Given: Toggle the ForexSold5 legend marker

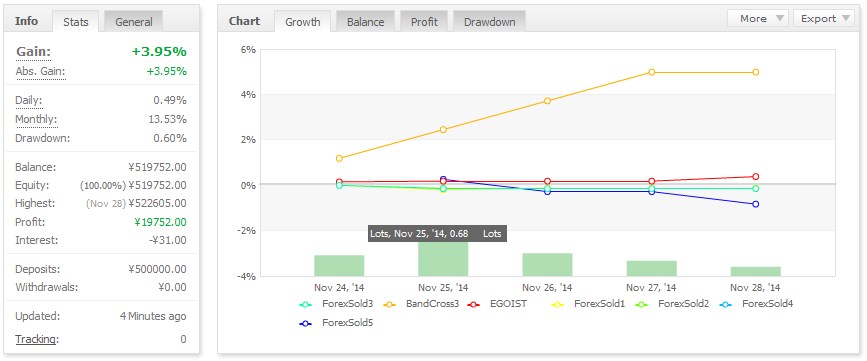Looking at the screenshot, I should 306,323.
